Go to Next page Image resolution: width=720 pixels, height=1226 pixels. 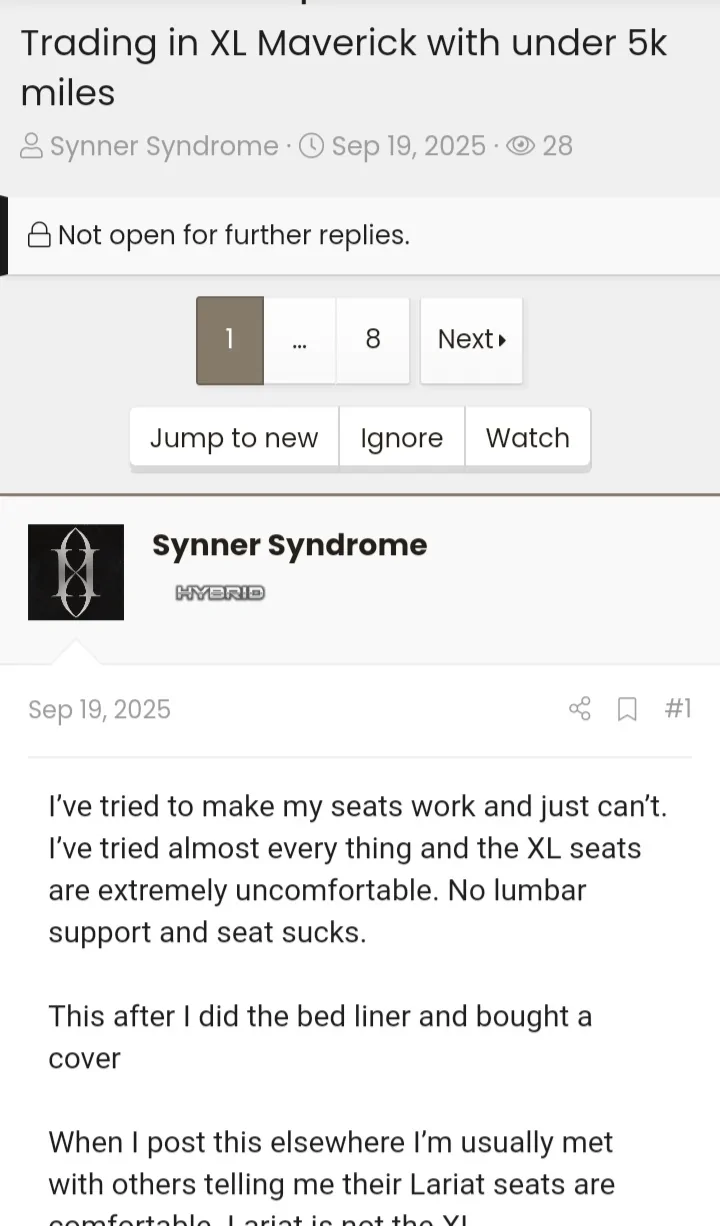click(x=472, y=340)
